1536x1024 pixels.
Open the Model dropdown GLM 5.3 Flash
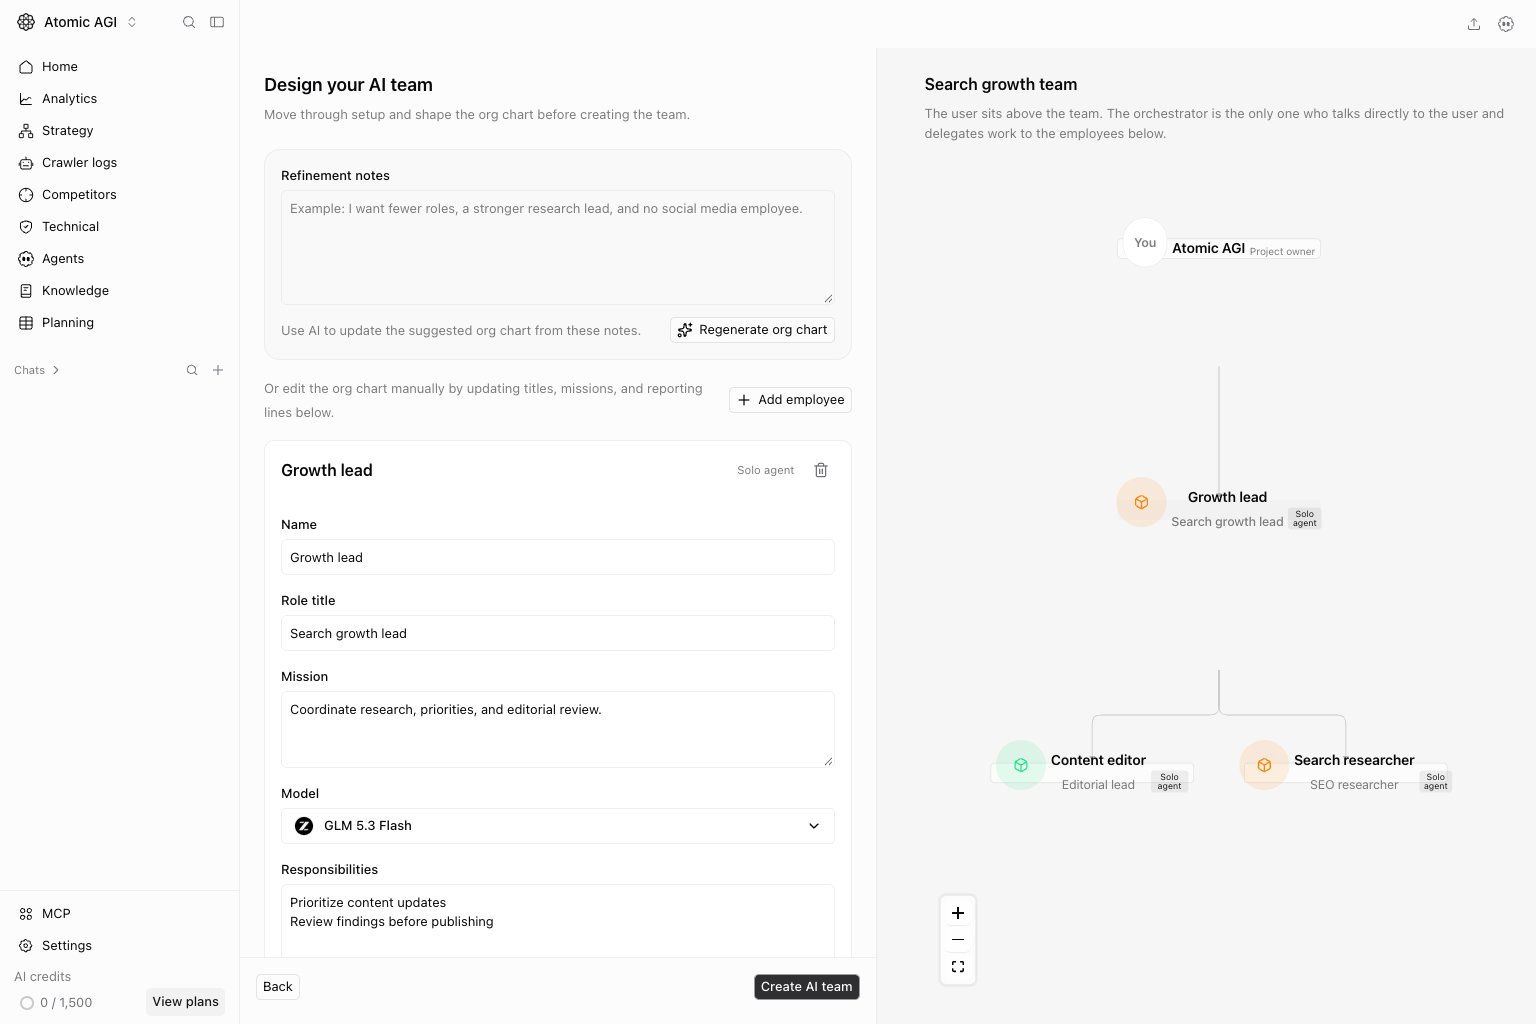tap(558, 826)
